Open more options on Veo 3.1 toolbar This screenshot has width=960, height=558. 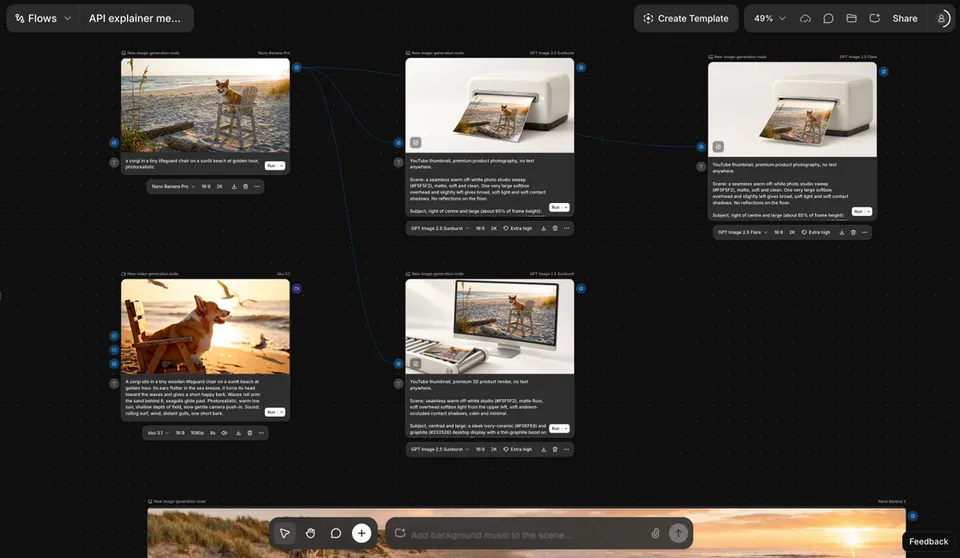click(x=261, y=433)
